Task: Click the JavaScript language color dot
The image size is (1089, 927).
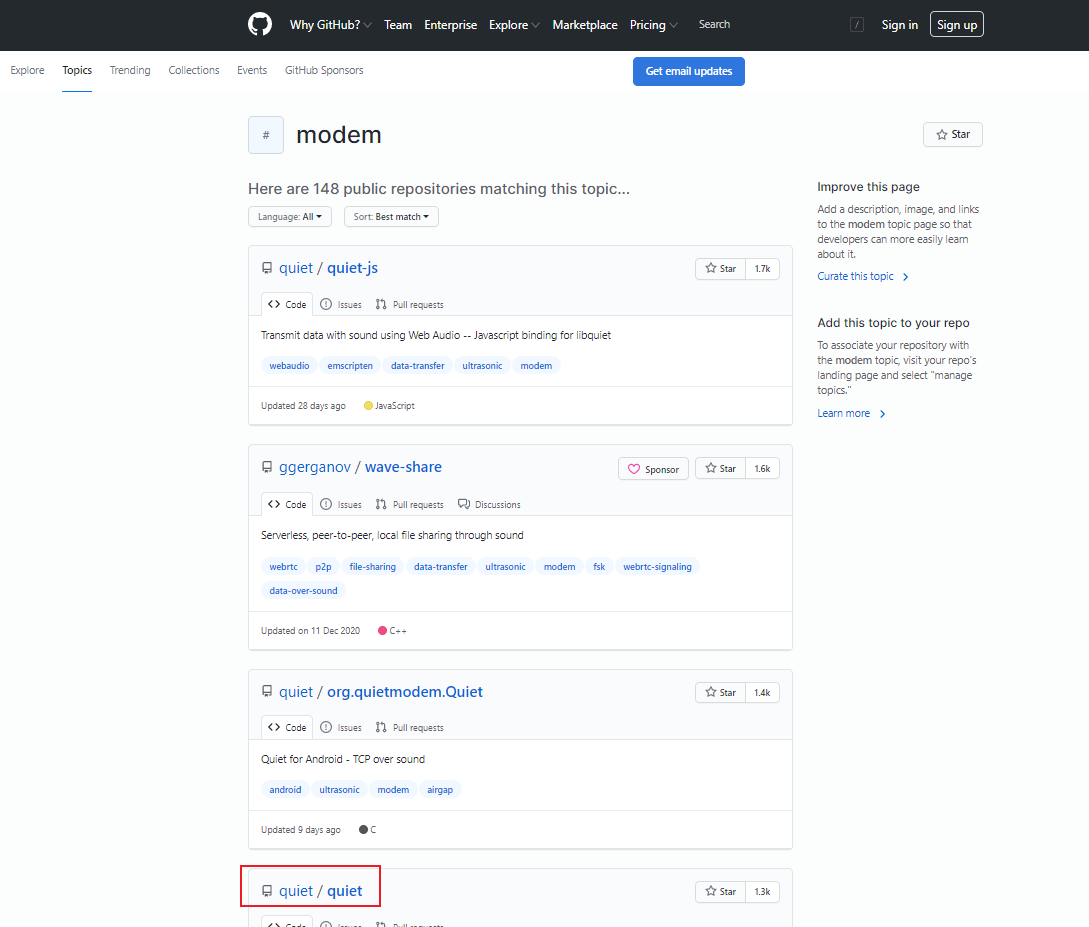Action: click(368, 406)
